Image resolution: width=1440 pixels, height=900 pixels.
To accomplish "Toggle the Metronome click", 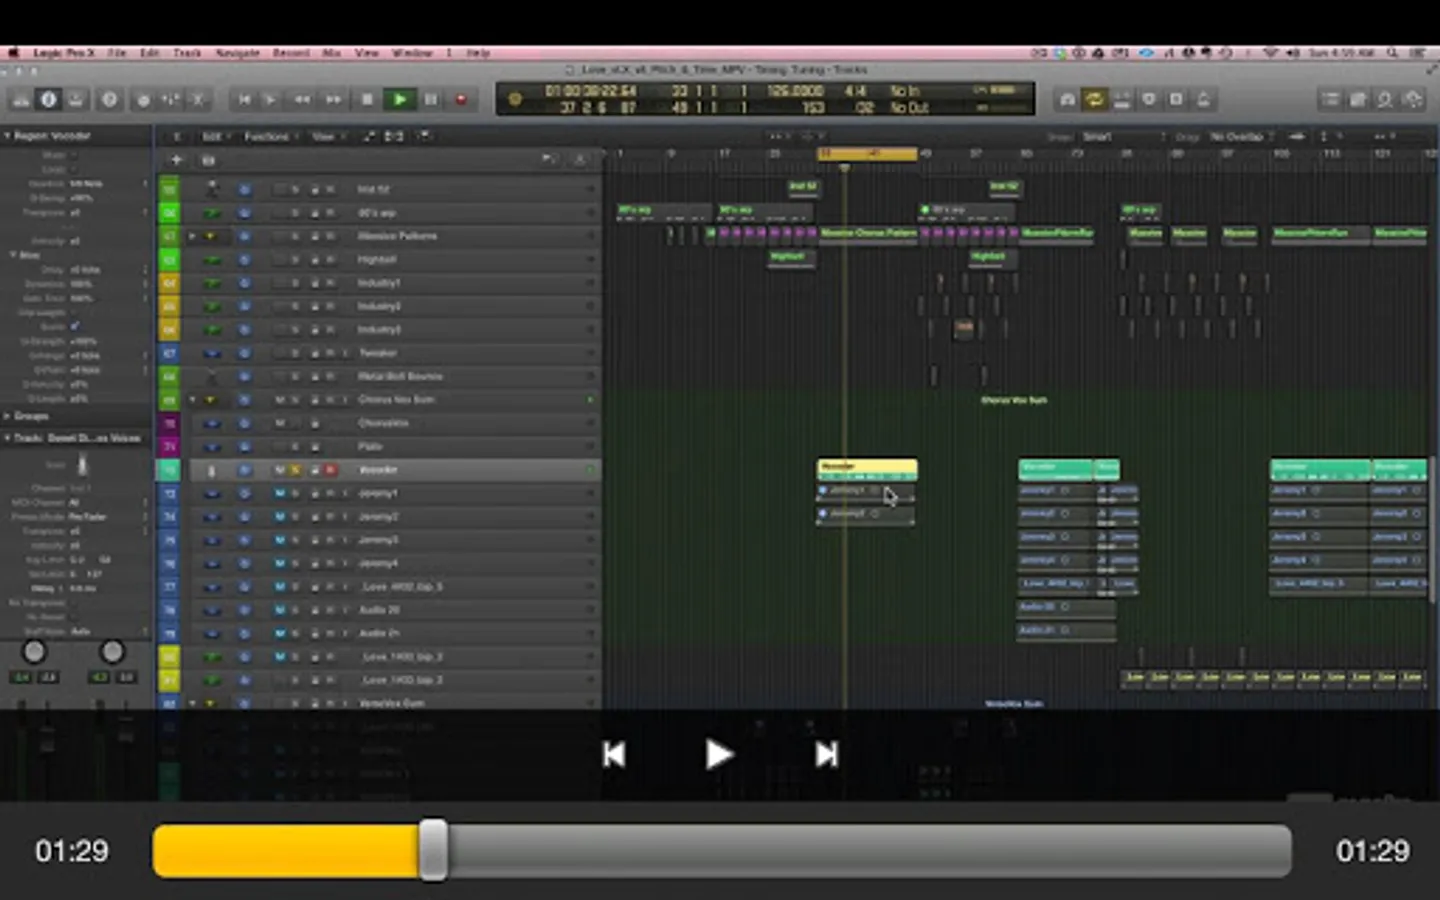I will pyautogui.click(x=1203, y=100).
